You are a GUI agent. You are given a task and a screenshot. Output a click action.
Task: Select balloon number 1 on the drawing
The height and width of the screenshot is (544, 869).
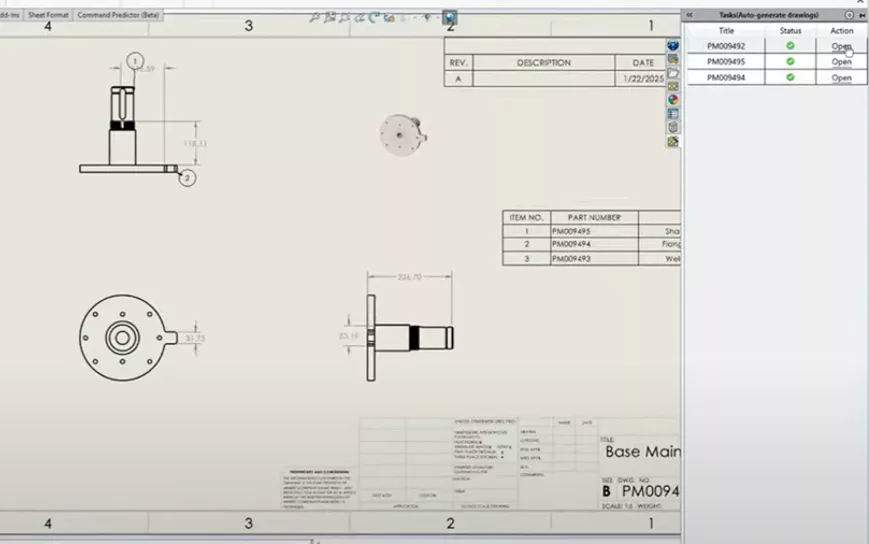point(134,61)
